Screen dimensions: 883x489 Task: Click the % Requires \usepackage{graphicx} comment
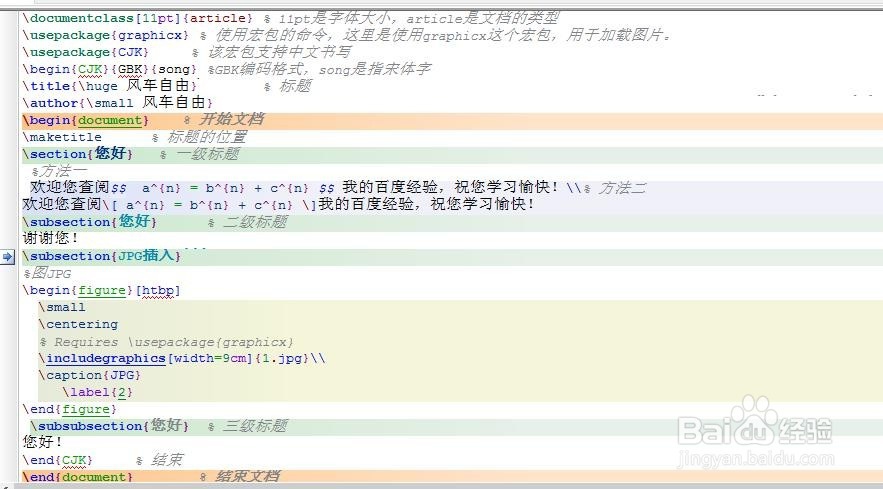tap(167, 342)
